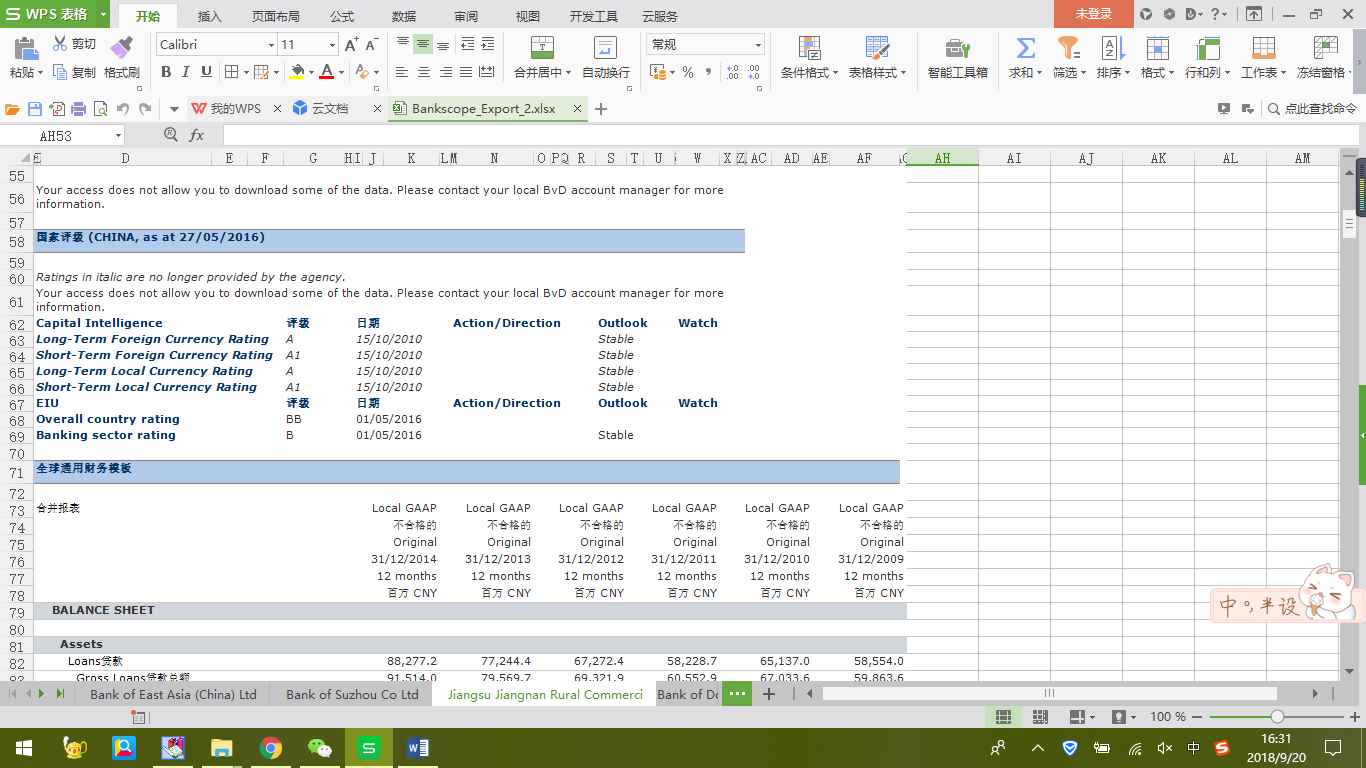Open the number format (常规) dropdown
The height and width of the screenshot is (768, 1366).
[x=758, y=45]
